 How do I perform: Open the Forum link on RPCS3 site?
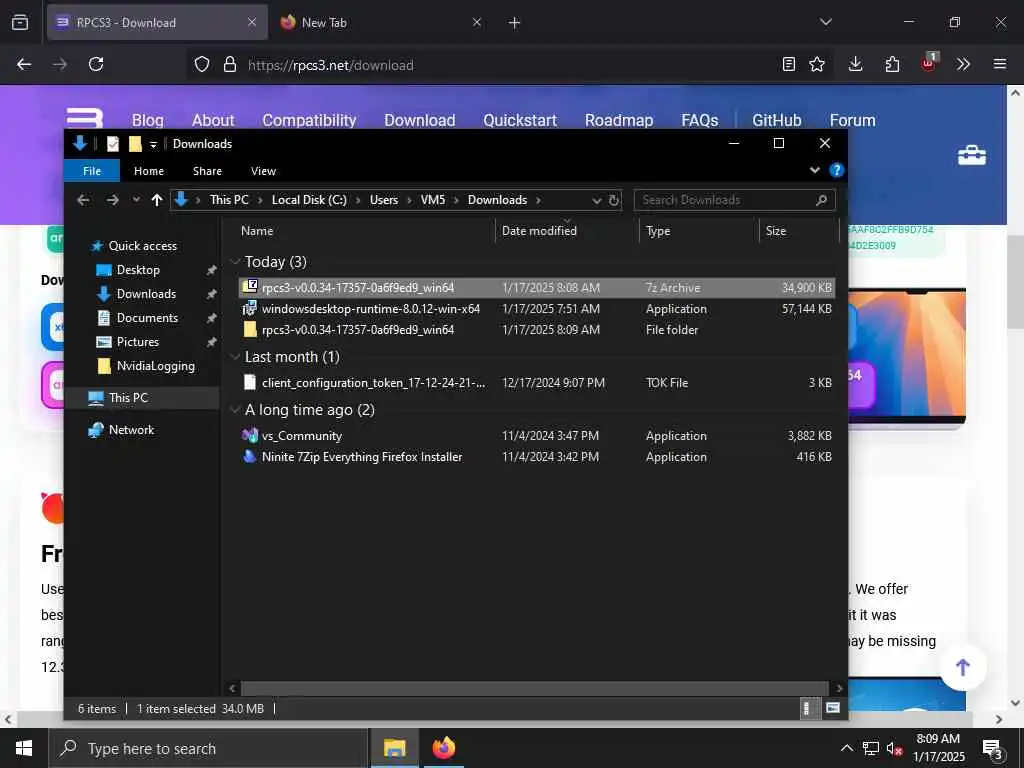click(852, 120)
